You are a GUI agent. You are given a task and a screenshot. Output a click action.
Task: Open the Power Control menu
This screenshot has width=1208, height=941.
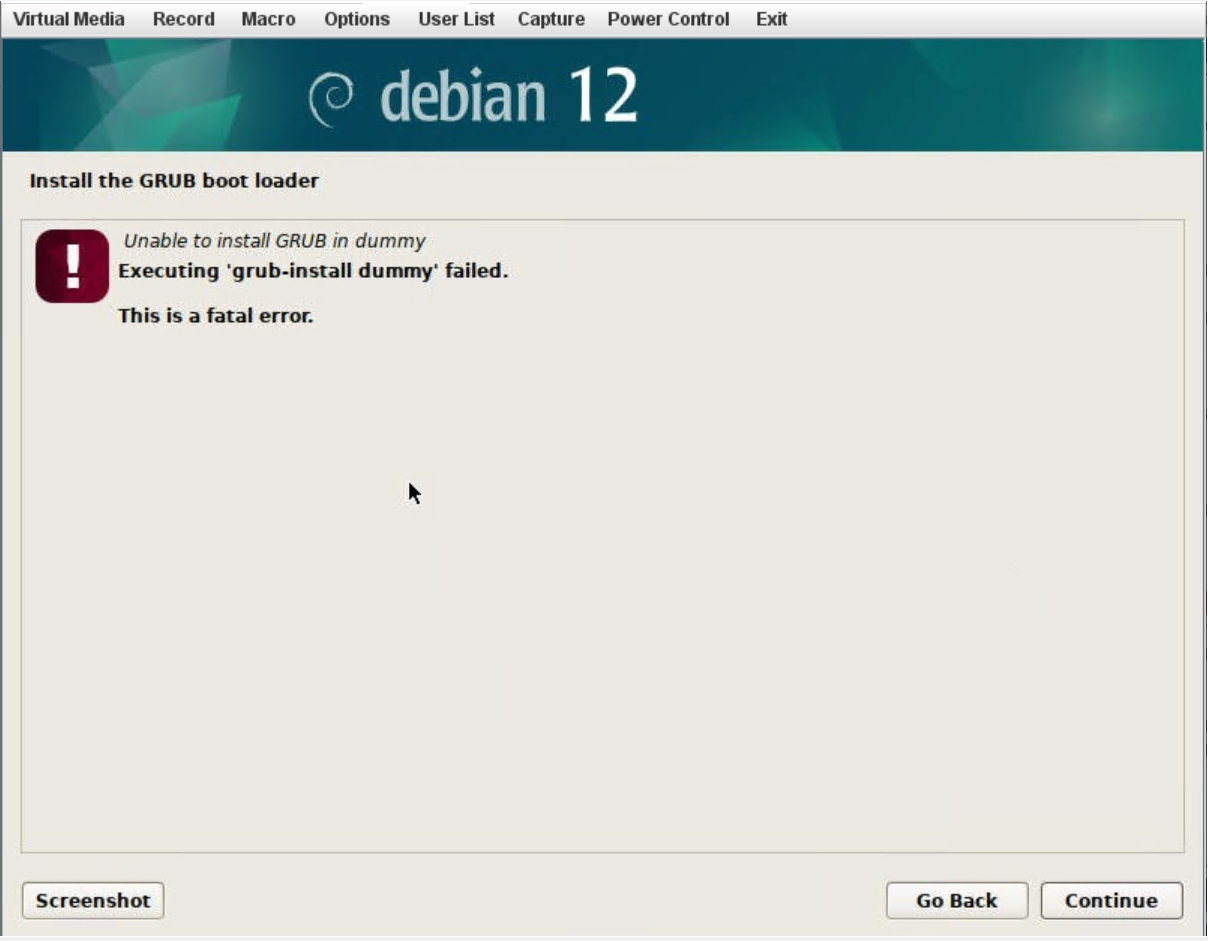(668, 19)
